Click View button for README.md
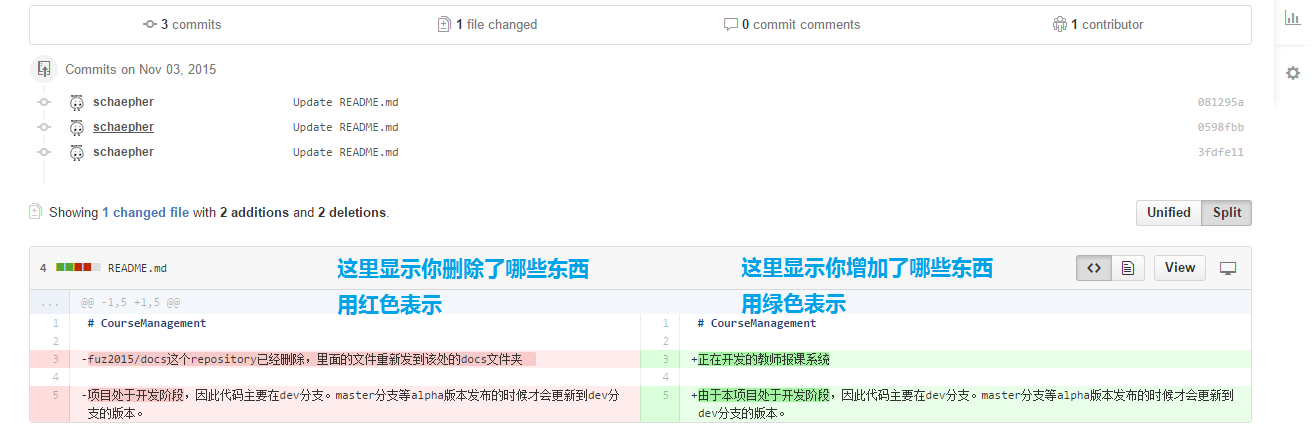The height and width of the screenshot is (434, 1313). [1180, 268]
